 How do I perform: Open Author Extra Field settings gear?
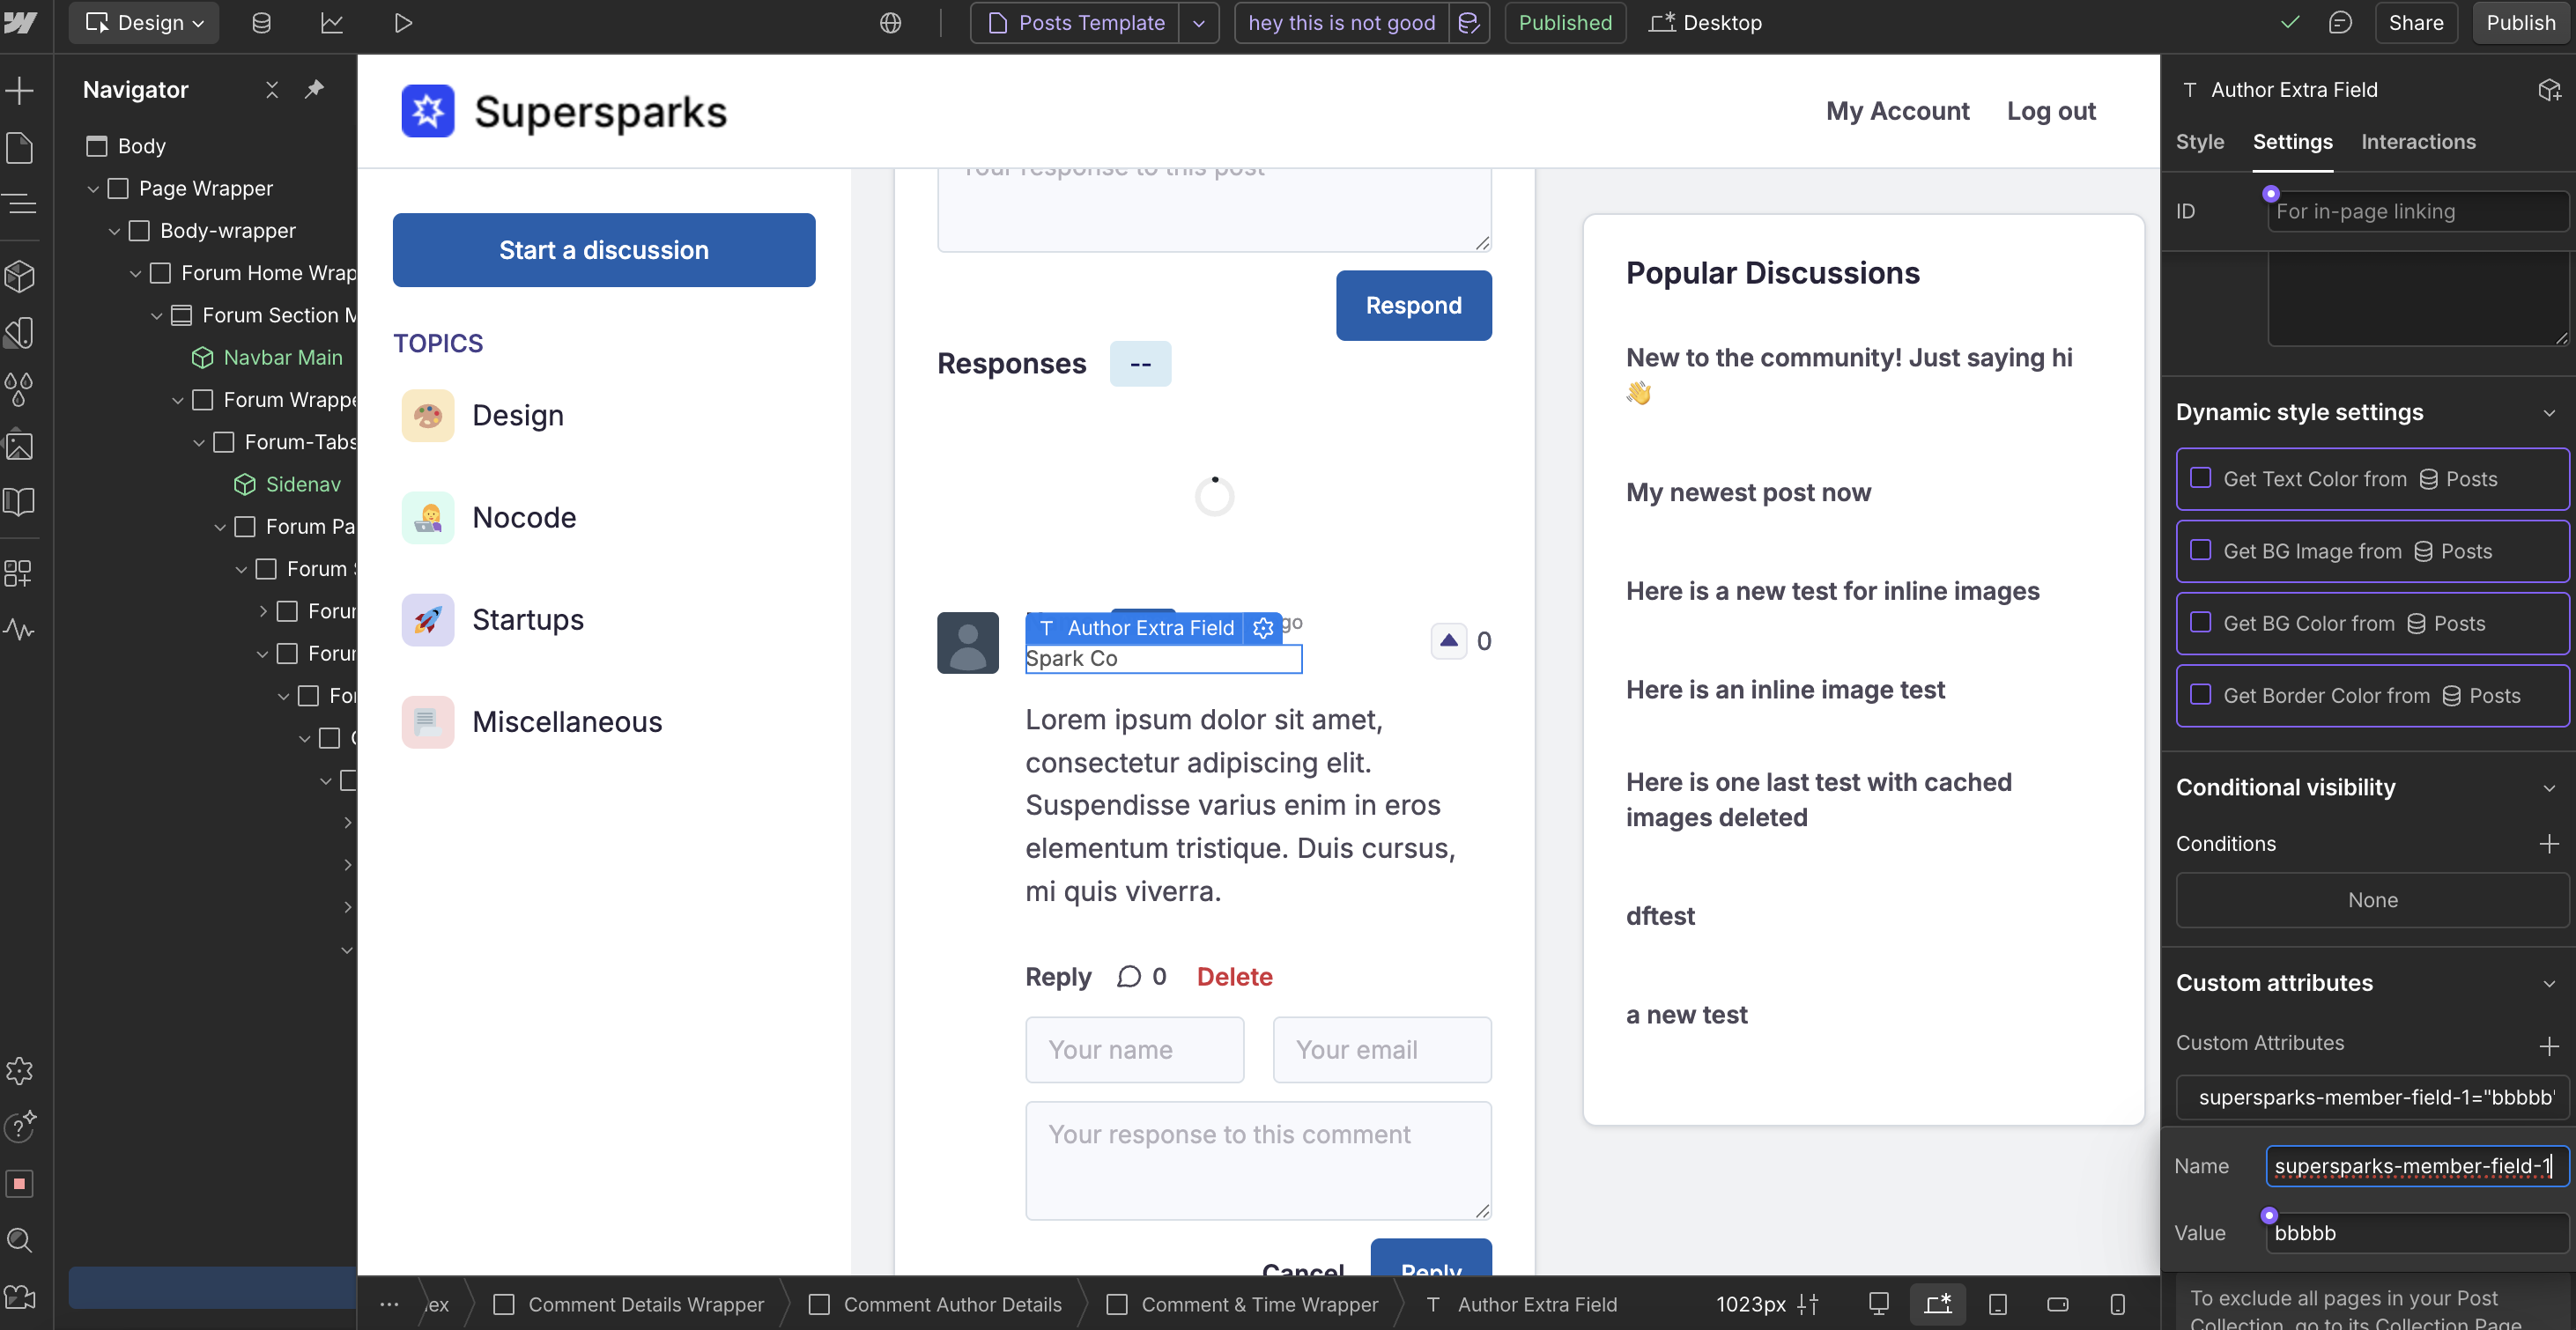[1263, 627]
